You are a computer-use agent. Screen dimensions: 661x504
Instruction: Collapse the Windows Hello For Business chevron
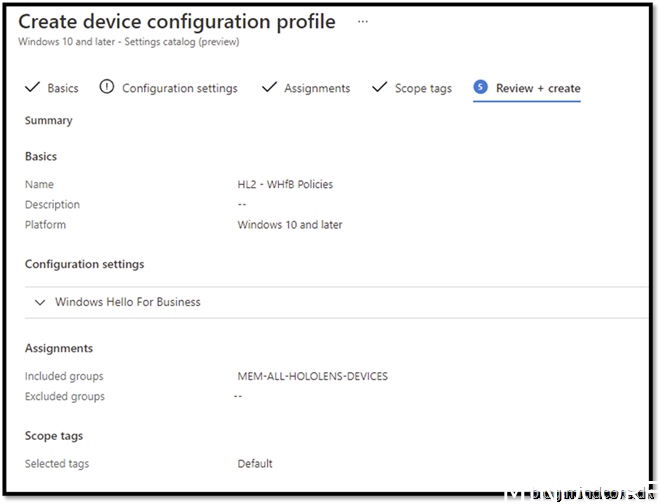(x=40, y=302)
